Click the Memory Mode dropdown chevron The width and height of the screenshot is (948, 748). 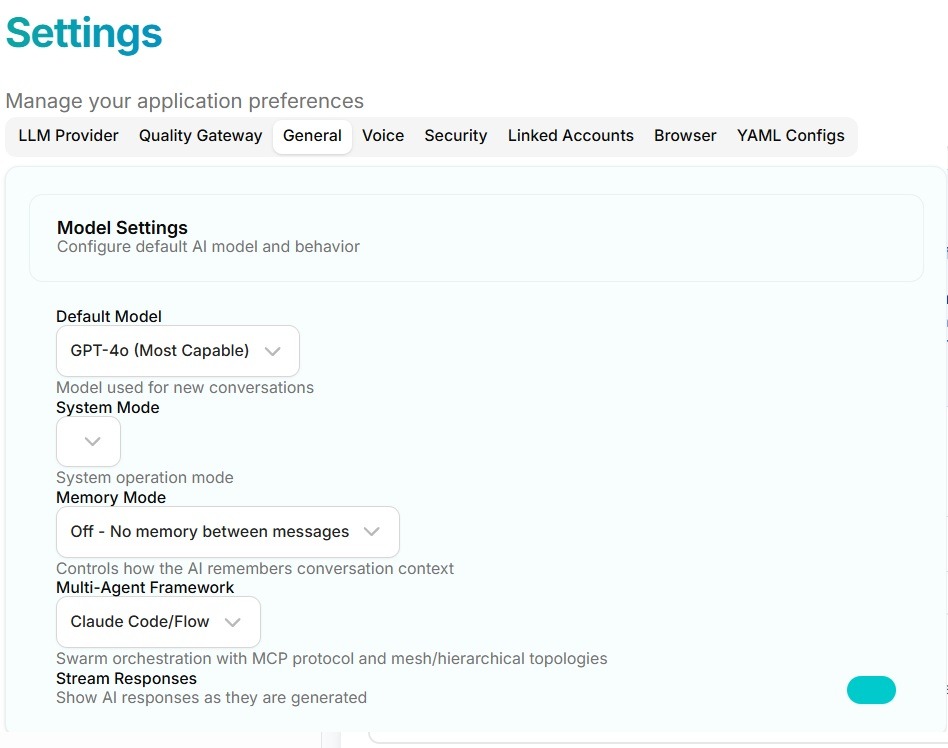tap(373, 531)
